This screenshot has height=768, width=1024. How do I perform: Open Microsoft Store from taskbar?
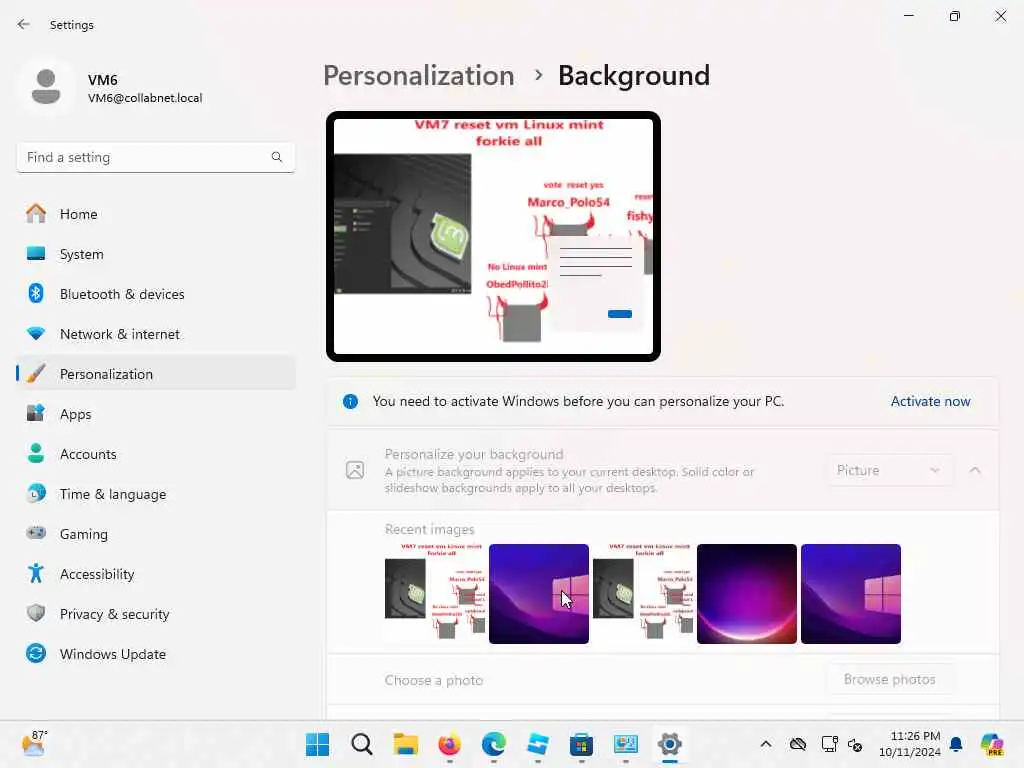581,744
